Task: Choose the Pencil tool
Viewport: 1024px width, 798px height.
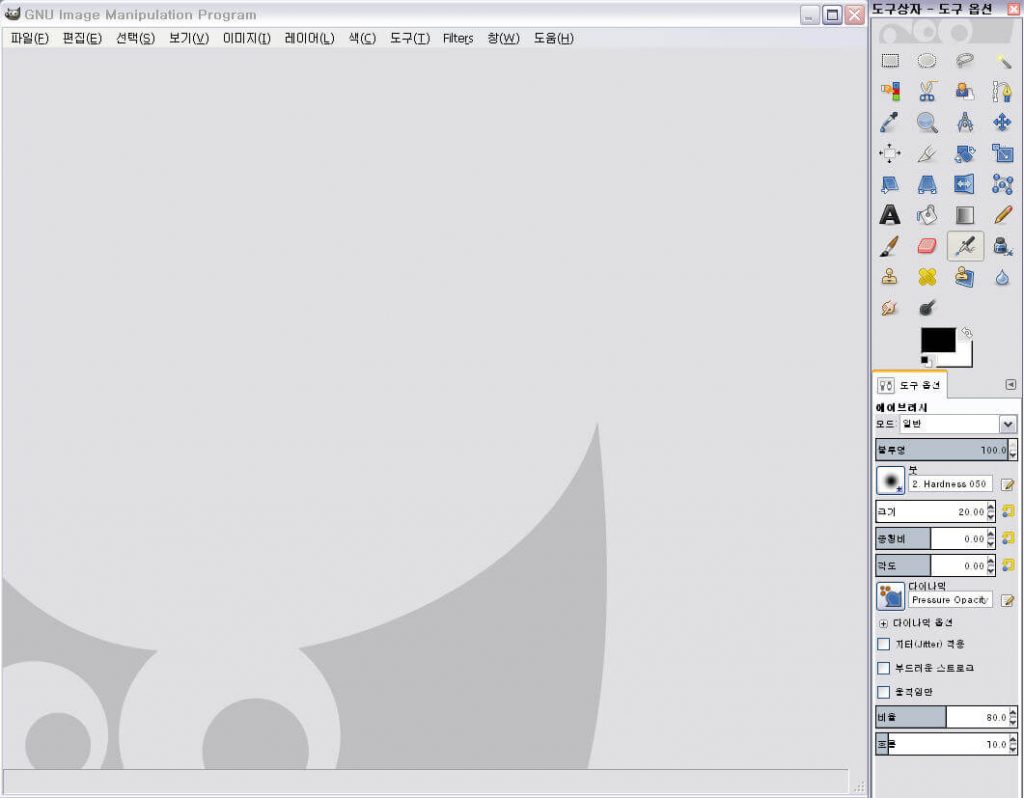Action: [1002, 215]
